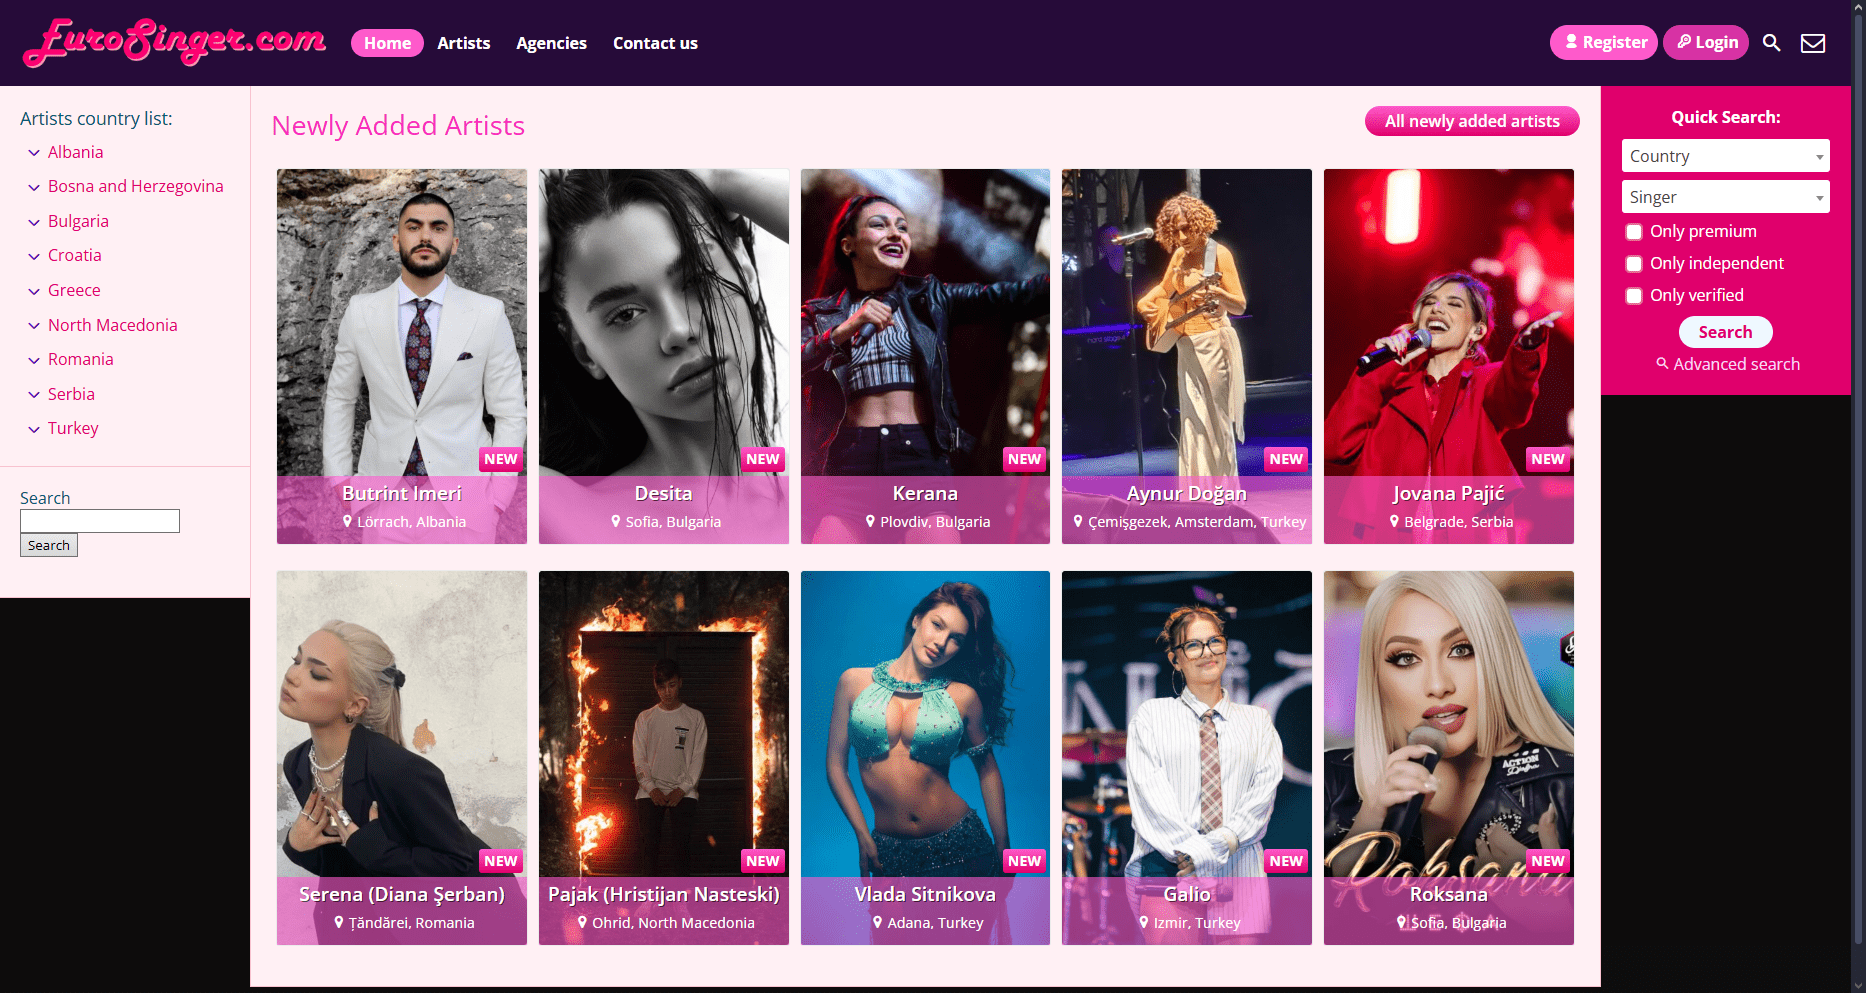Click the magnifier icon beside Advanced search
Image resolution: width=1866 pixels, height=993 pixels.
coord(1662,363)
